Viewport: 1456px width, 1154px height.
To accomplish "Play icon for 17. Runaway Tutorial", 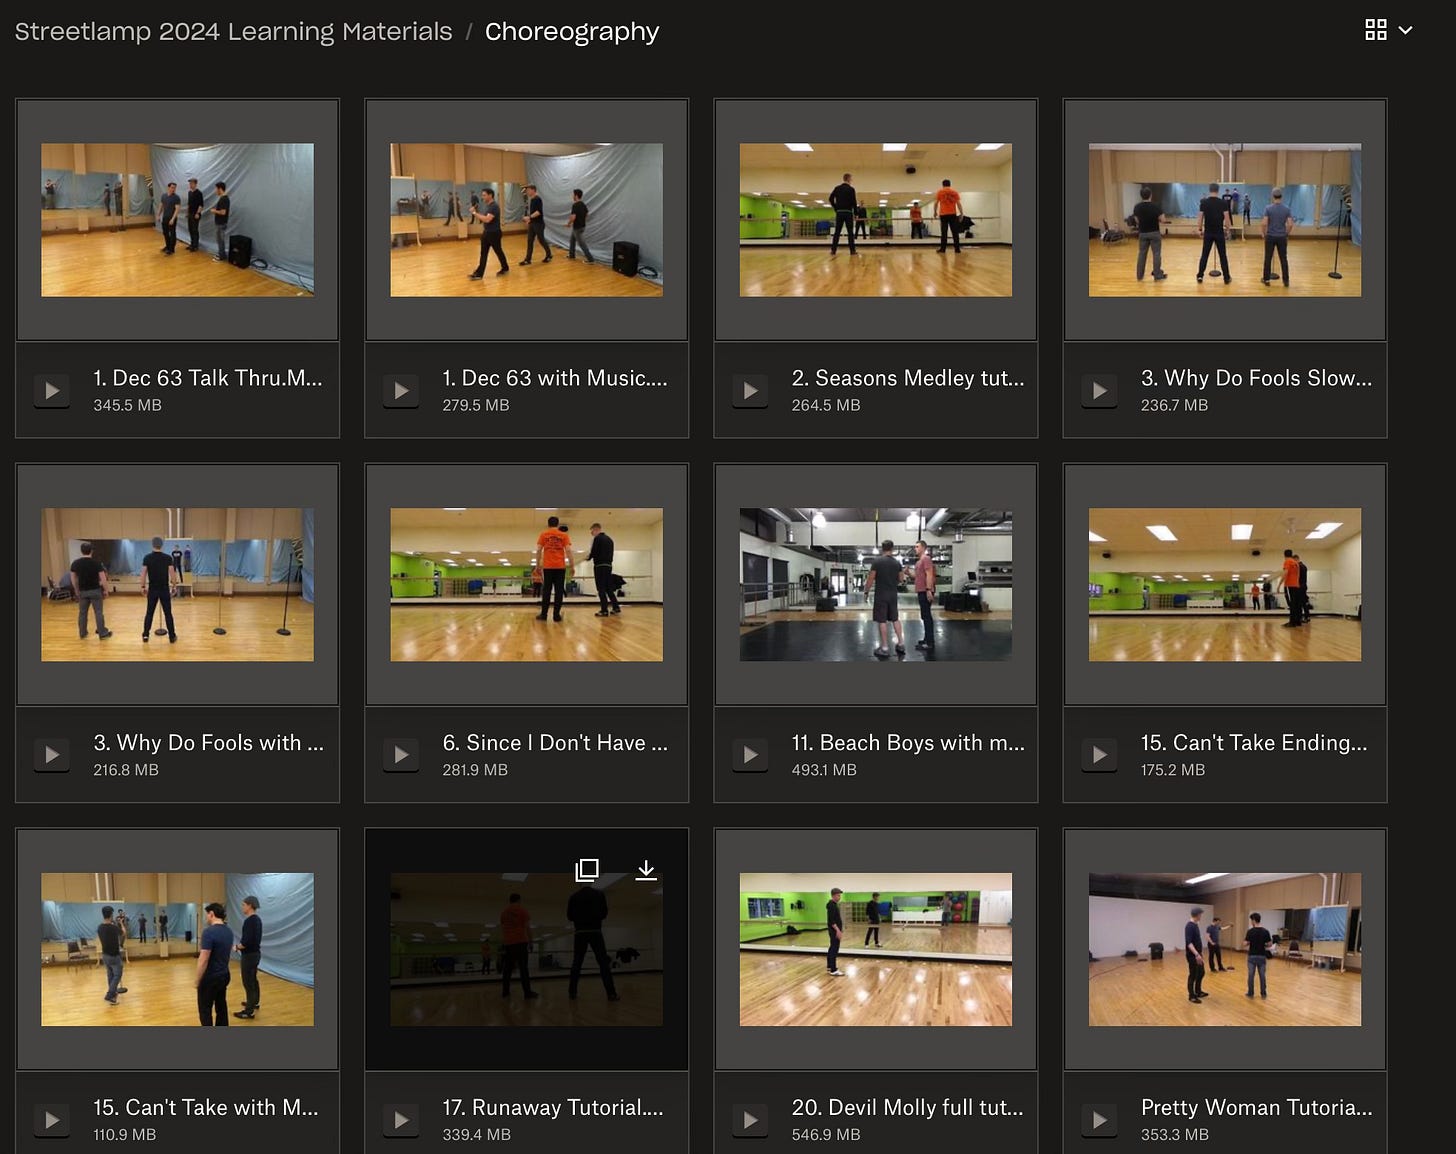I will pyautogui.click(x=401, y=1120).
